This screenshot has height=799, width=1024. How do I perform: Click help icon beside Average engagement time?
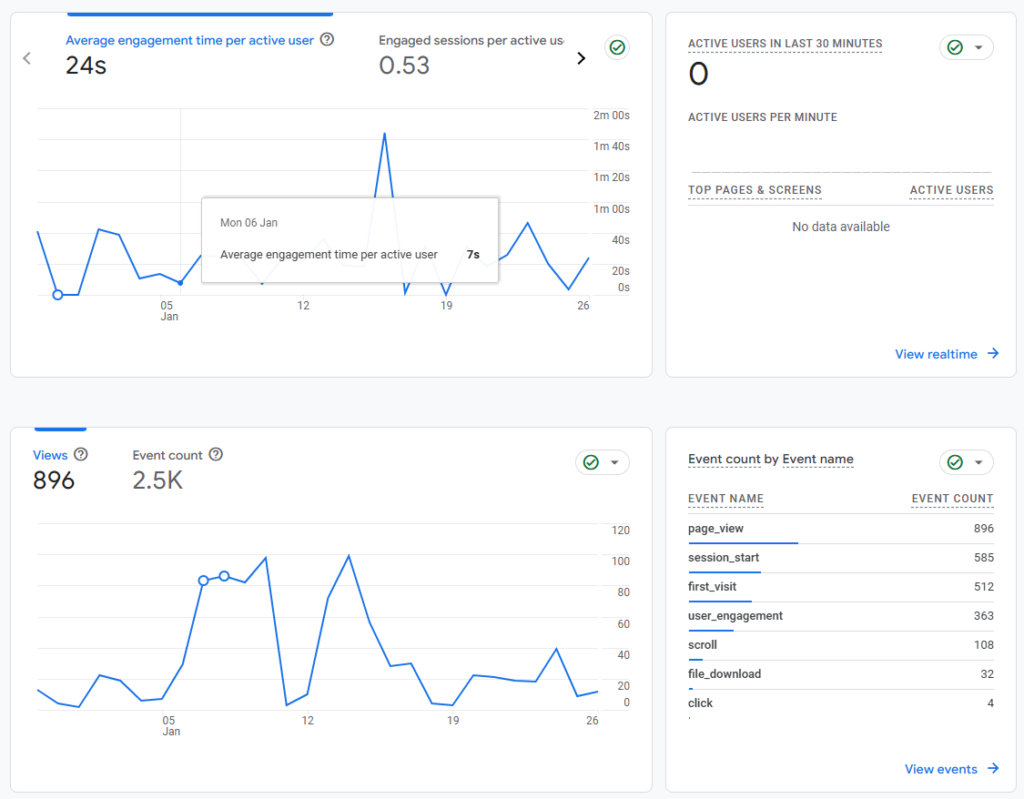[x=327, y=40]
